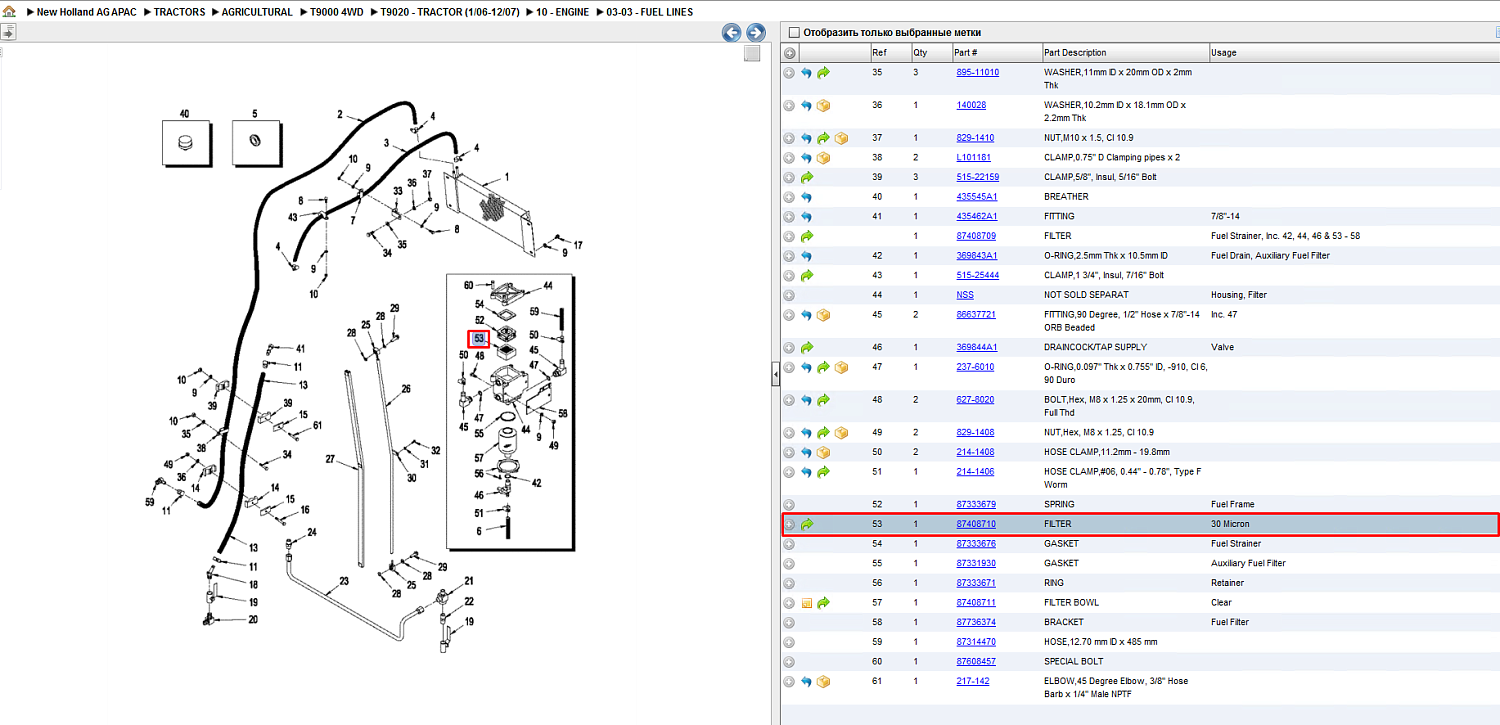Screen dimensions: 1500x725
Task: Click the green arrow icon in Ref 35 row
Action: 823,73
